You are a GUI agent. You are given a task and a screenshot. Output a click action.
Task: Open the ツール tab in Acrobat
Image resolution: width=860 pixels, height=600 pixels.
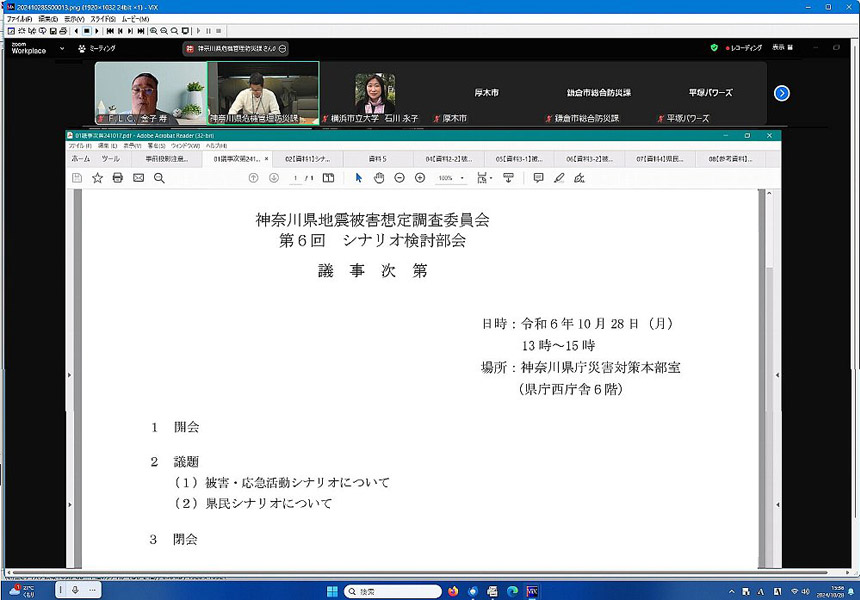click(110, 158)
